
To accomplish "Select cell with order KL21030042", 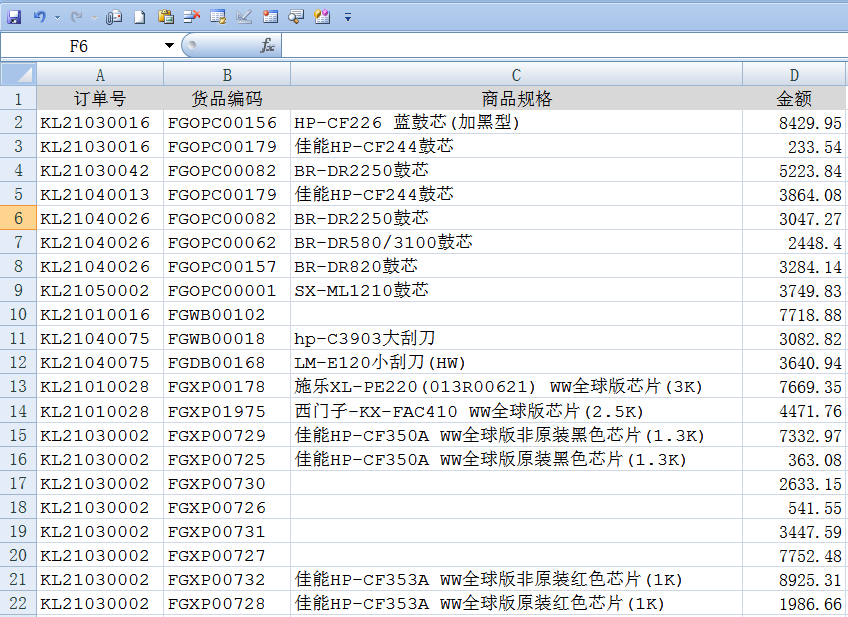I will pos(100,170).
